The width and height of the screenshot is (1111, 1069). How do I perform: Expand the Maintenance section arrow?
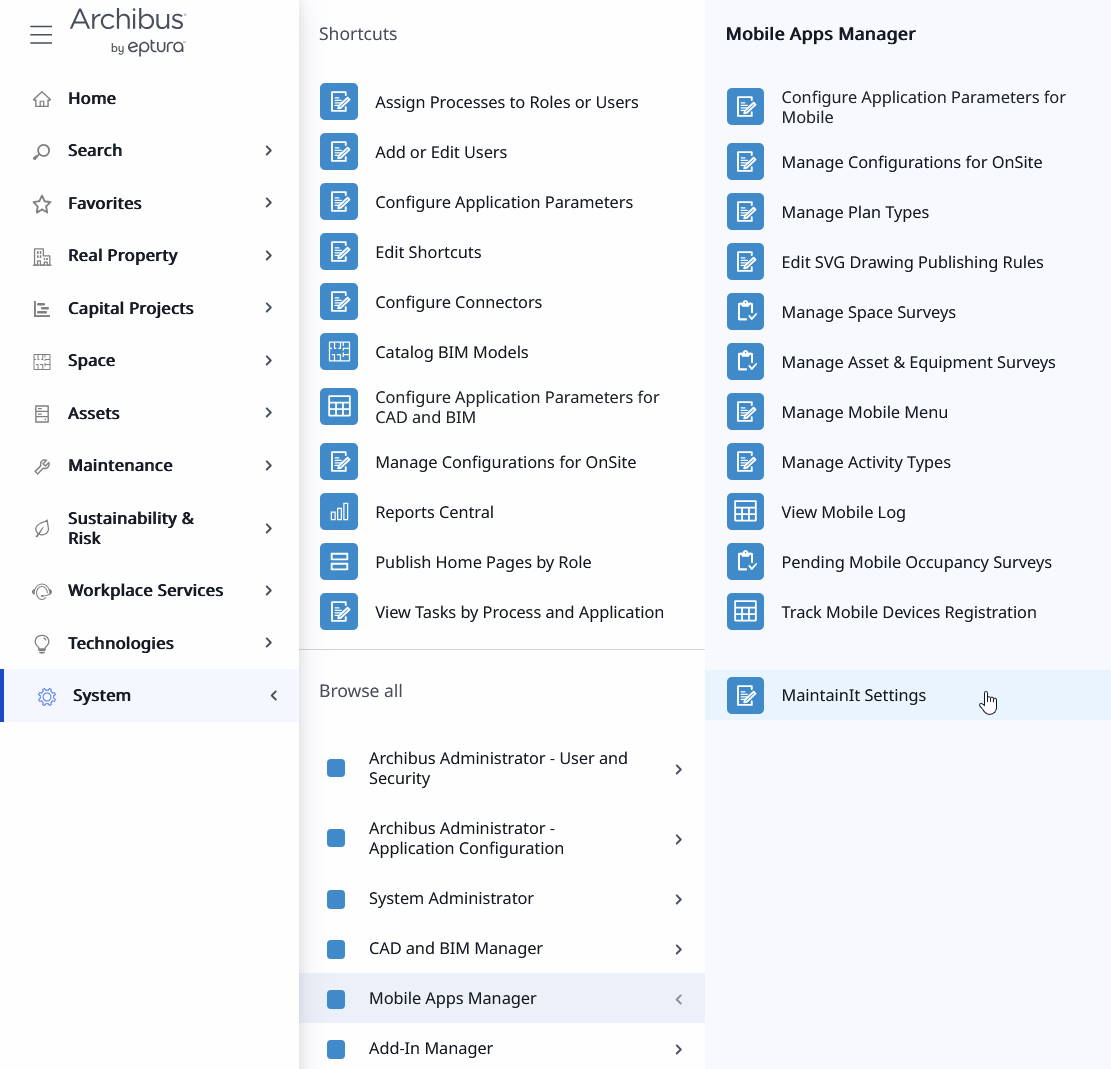click(x=268, y=466)
